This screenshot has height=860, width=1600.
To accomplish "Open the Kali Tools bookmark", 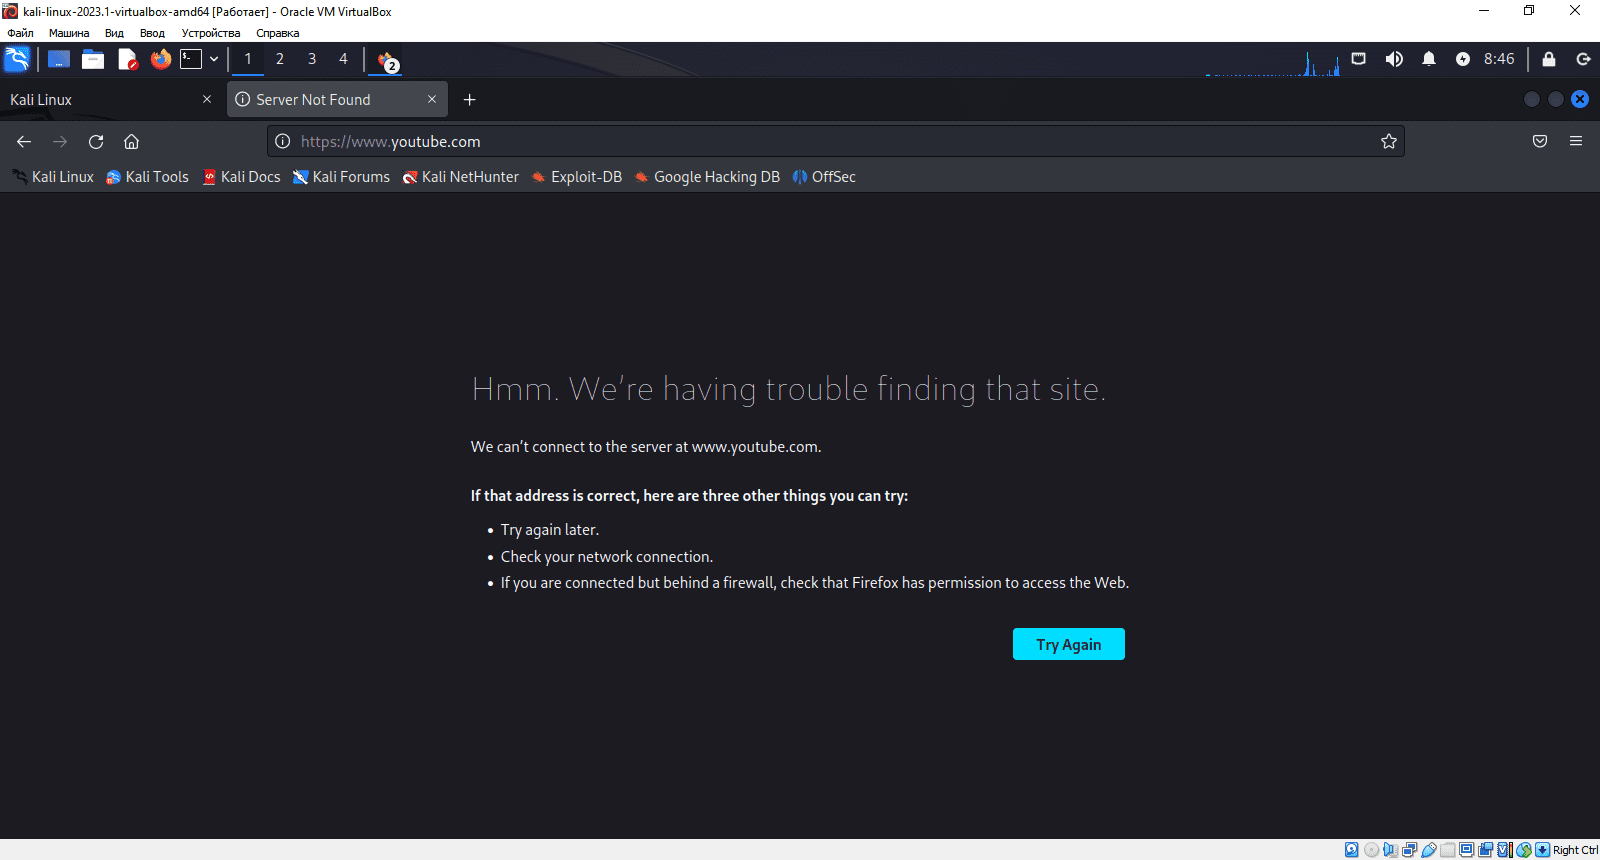I will (147, 177).
